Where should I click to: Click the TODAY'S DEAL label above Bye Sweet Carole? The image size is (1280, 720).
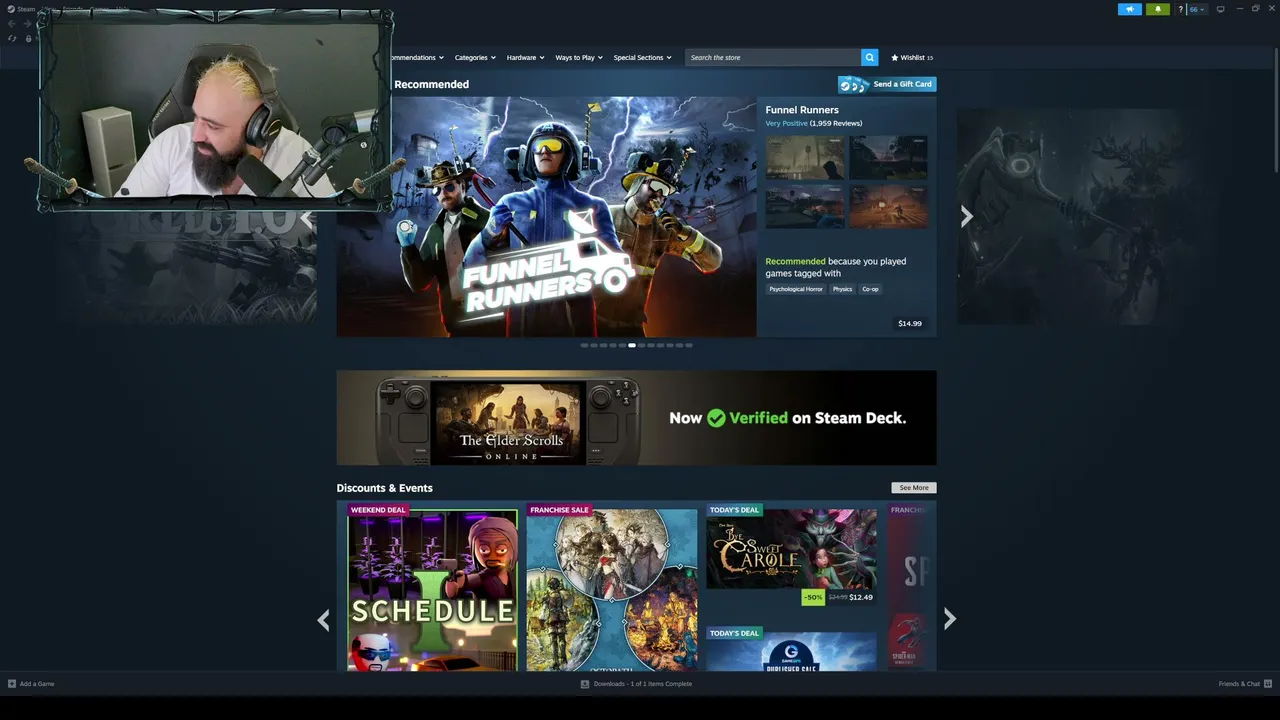click(734, 510)
